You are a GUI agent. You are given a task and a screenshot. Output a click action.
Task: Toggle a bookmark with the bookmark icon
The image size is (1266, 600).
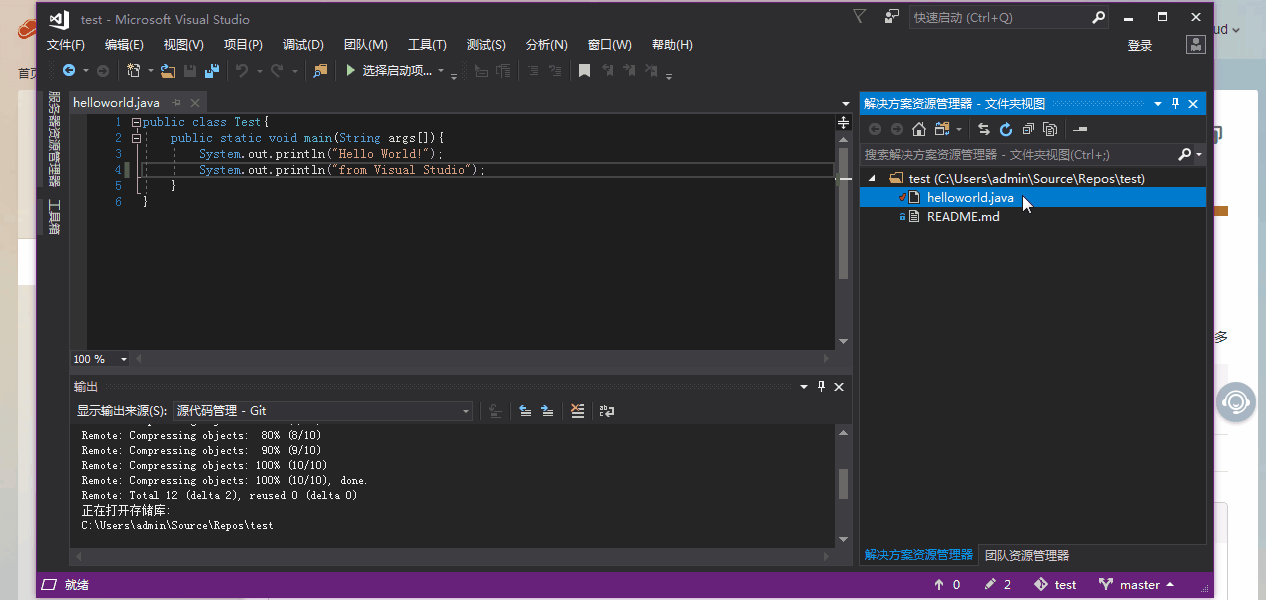[x=585, y=71]
